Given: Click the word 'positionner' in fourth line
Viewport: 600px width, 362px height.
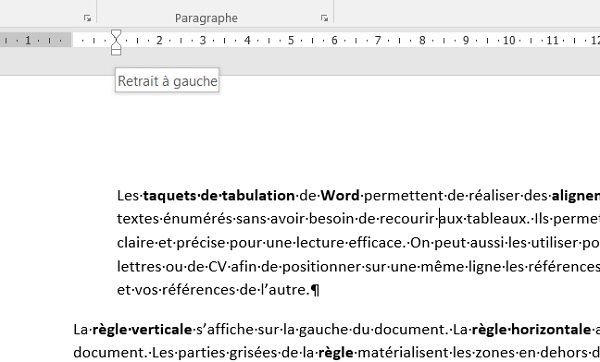Looking at the screenshot, I should coord(322,267).
